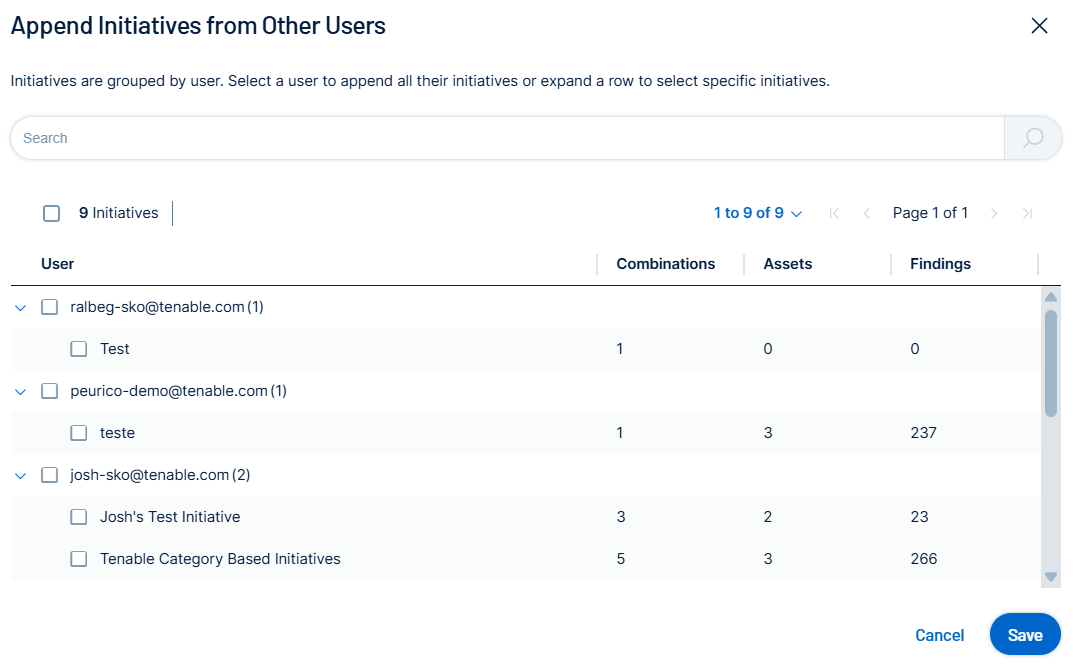Click the previous page arrow

pyautogui.click(x=867, y=213)
